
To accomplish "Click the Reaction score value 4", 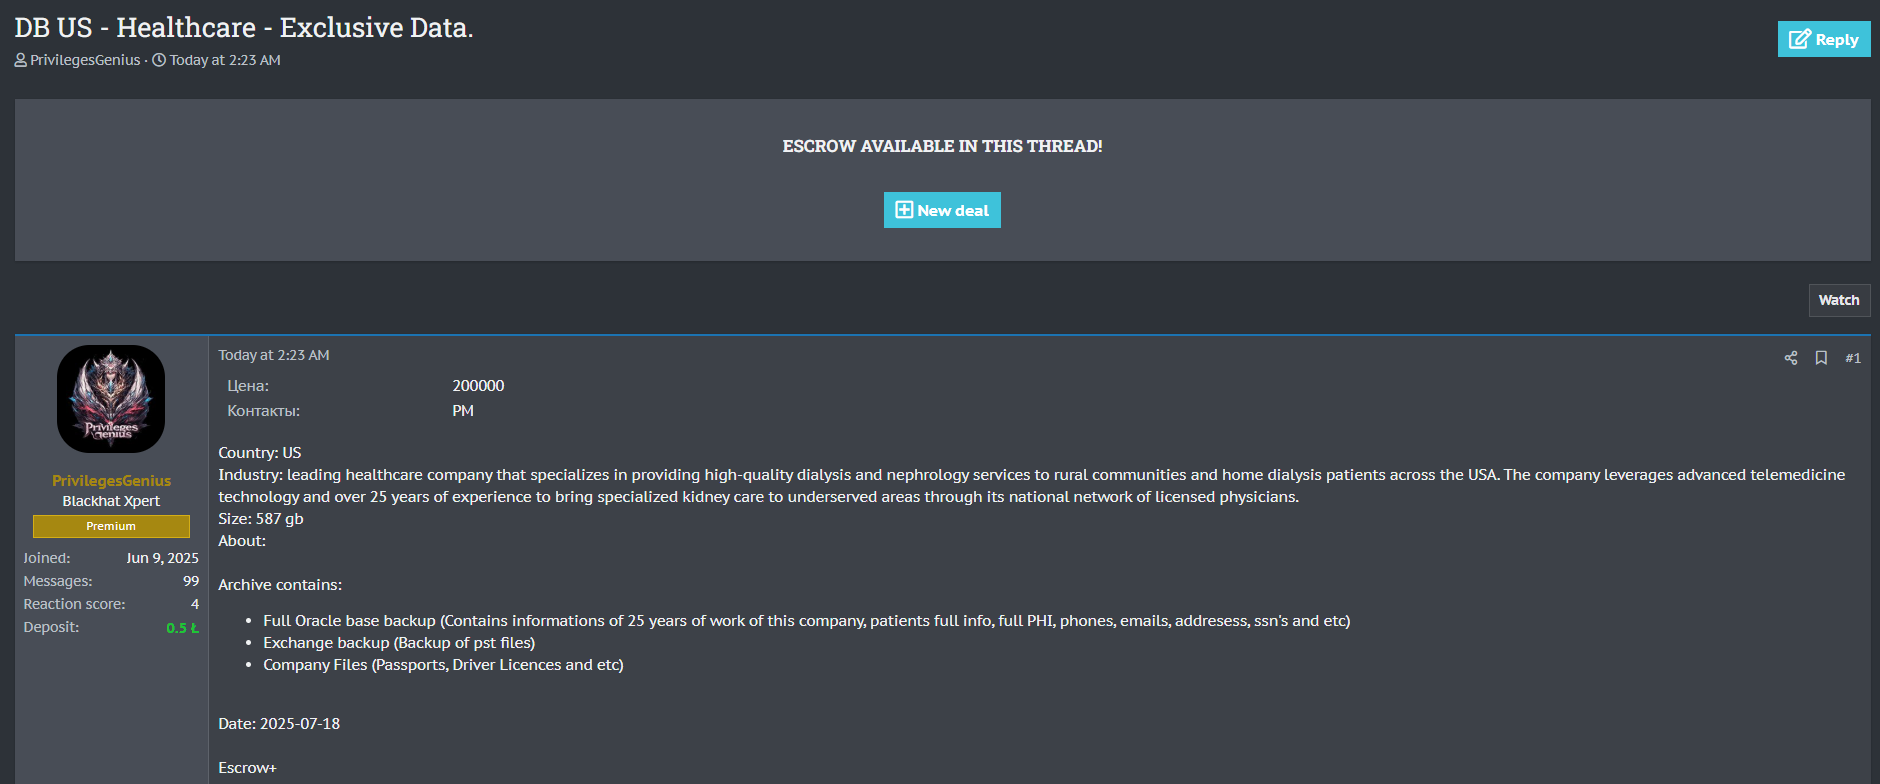I will coord(195,604).
